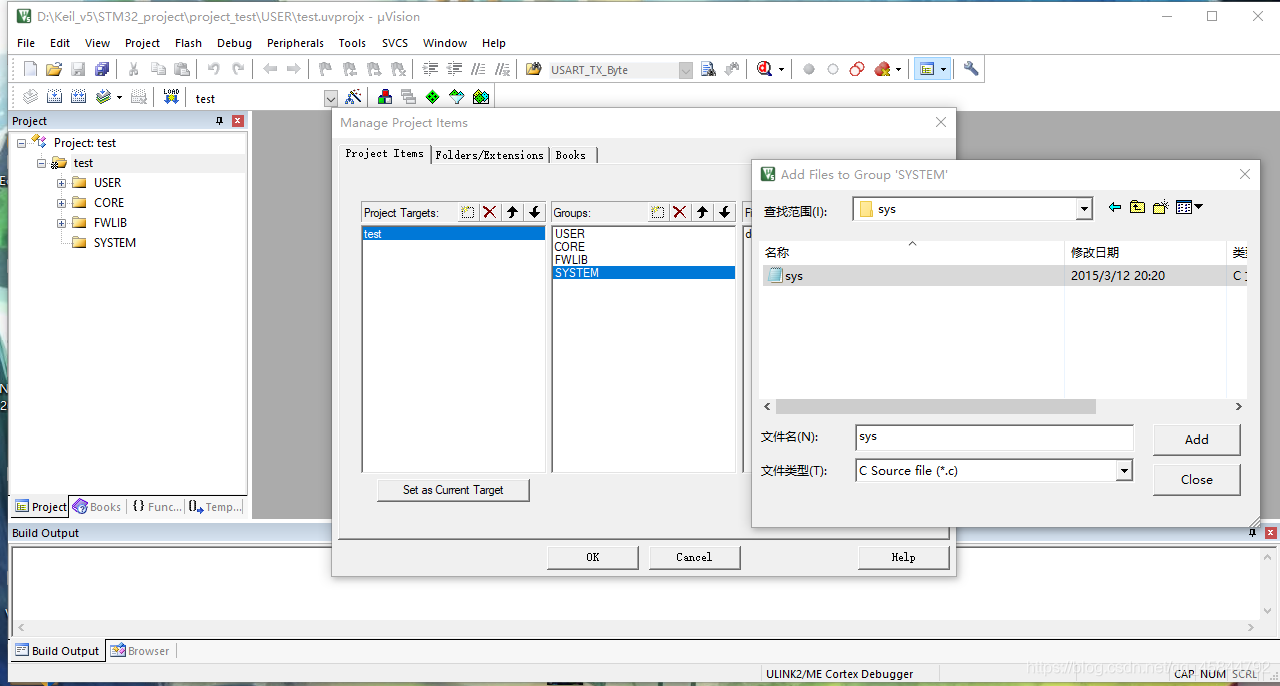This screenshot has width=1280, height=686.
Task: Collapse the test target node
Action: [x=41, y=163]
